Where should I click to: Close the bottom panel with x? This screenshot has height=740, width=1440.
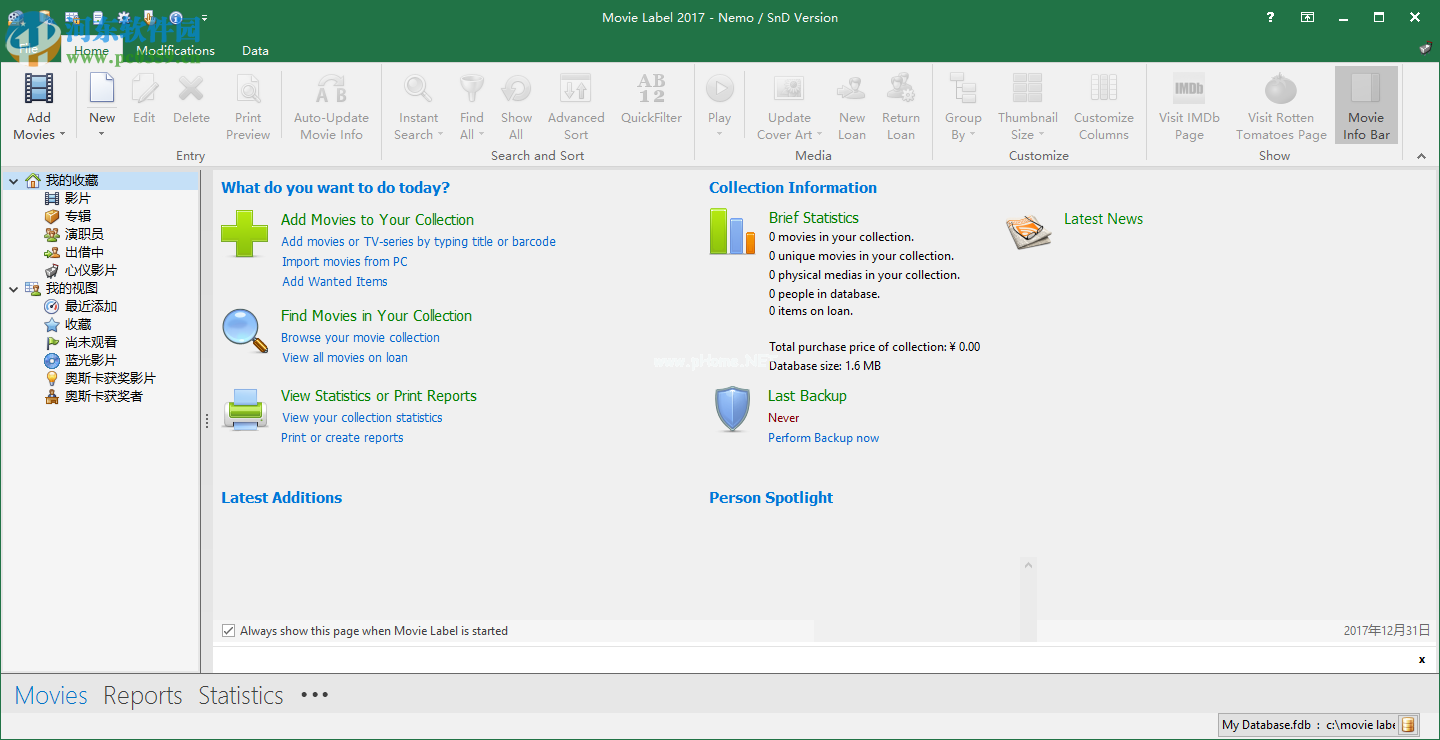click(1422, 660)
